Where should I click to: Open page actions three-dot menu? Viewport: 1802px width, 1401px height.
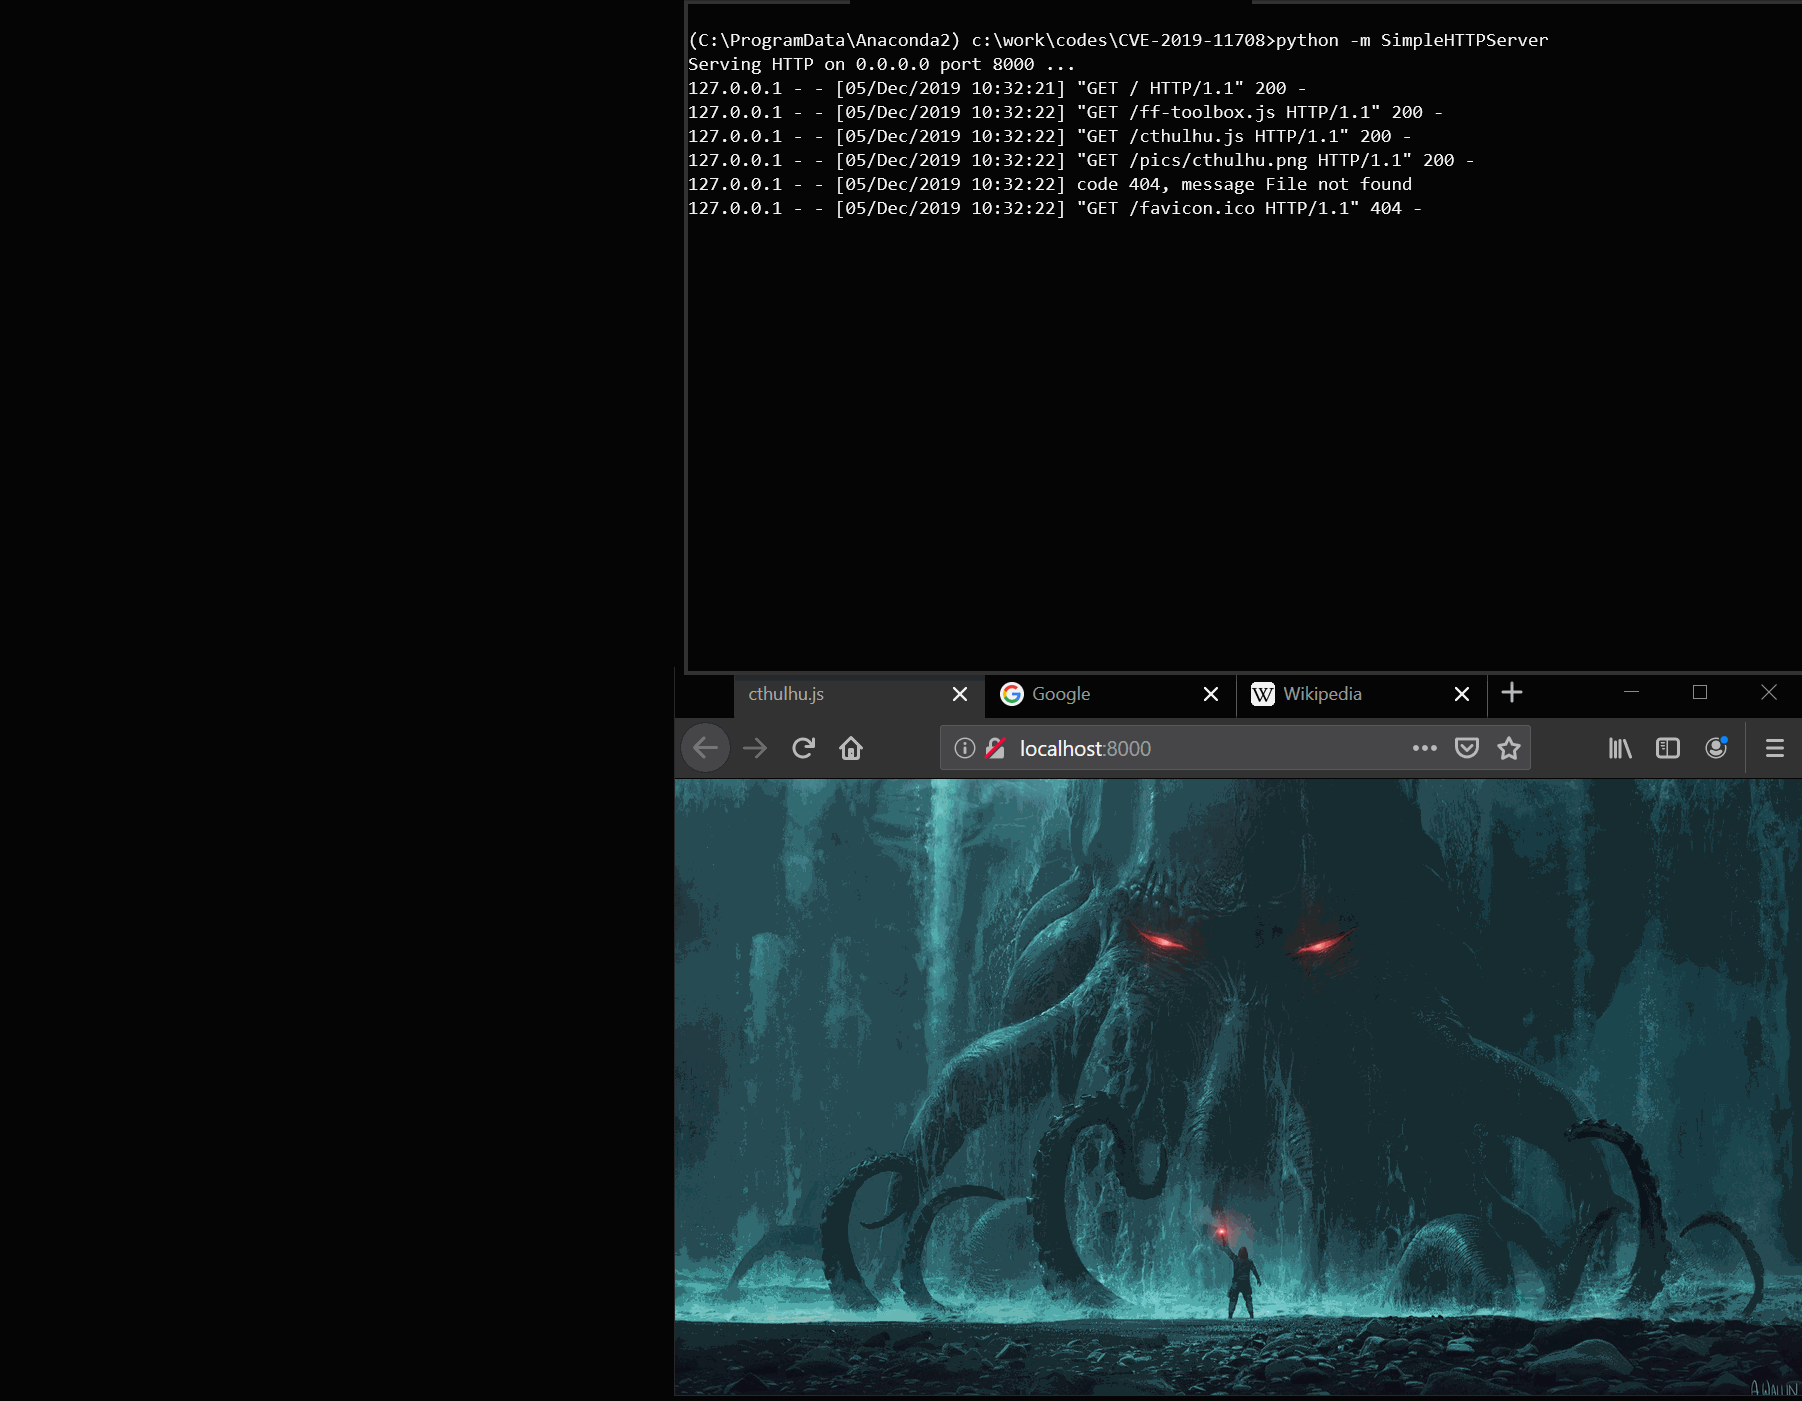(x=1425, y=748)
